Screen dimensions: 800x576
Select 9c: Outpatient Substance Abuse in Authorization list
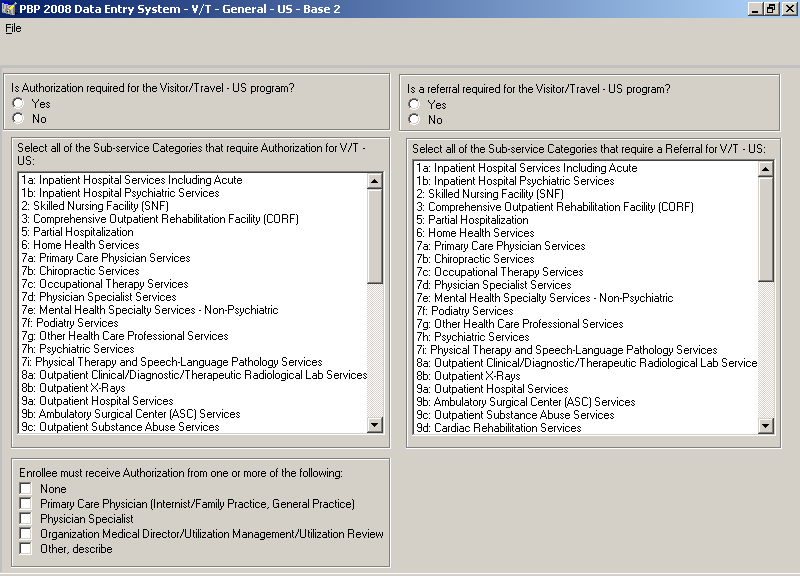click(x=193, y=427)
